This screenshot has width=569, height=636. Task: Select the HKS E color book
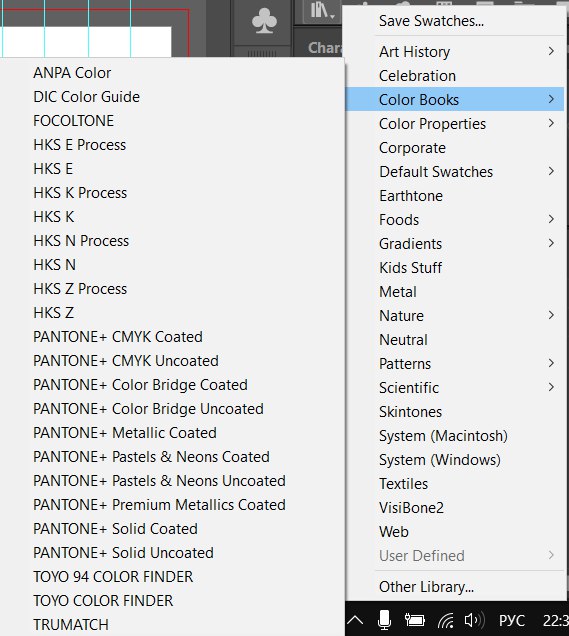[x=172, y=169]
